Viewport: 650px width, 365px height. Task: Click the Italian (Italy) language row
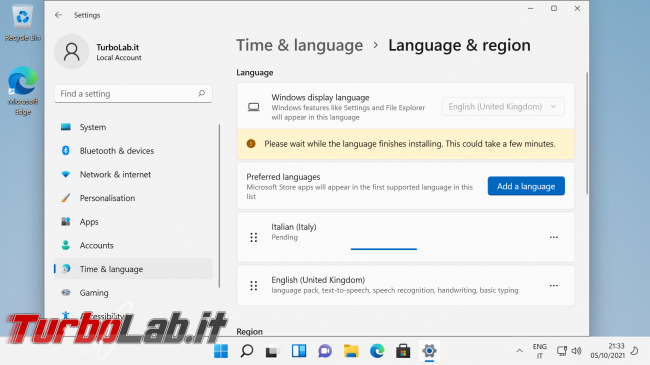405,237
